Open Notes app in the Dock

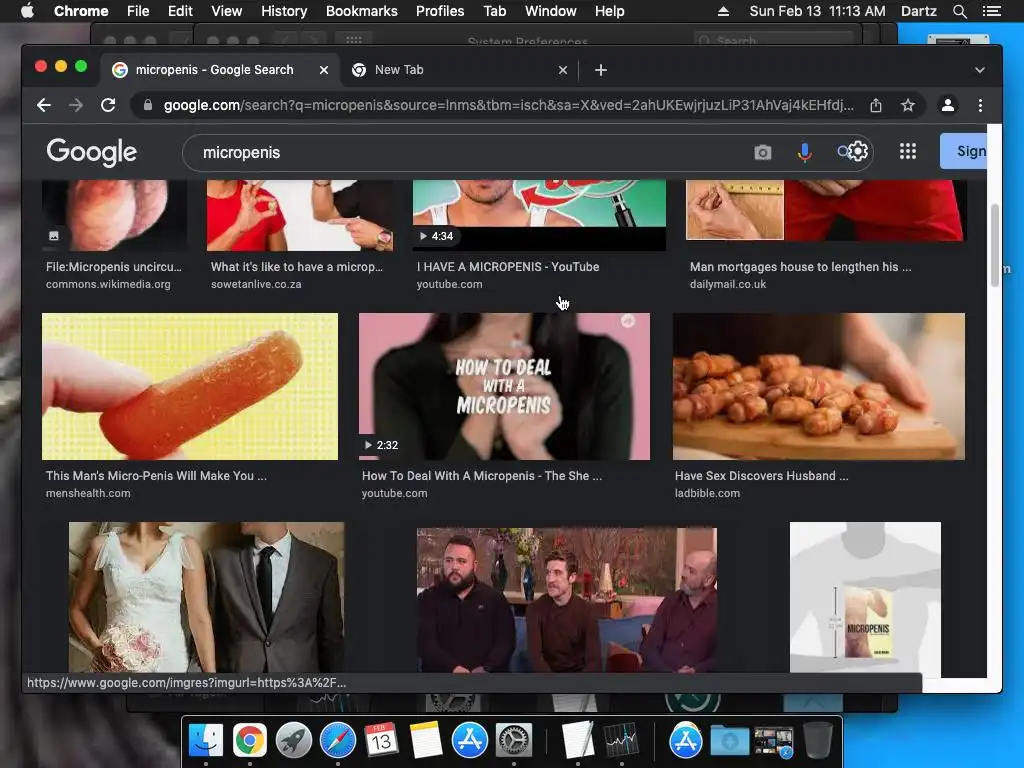tap(426, 740)
